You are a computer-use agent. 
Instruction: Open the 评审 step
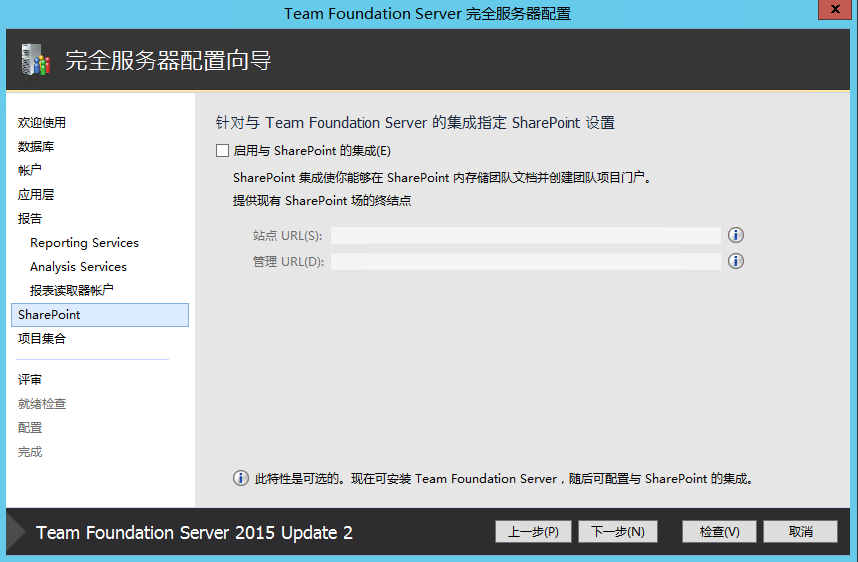click(30, 380)
